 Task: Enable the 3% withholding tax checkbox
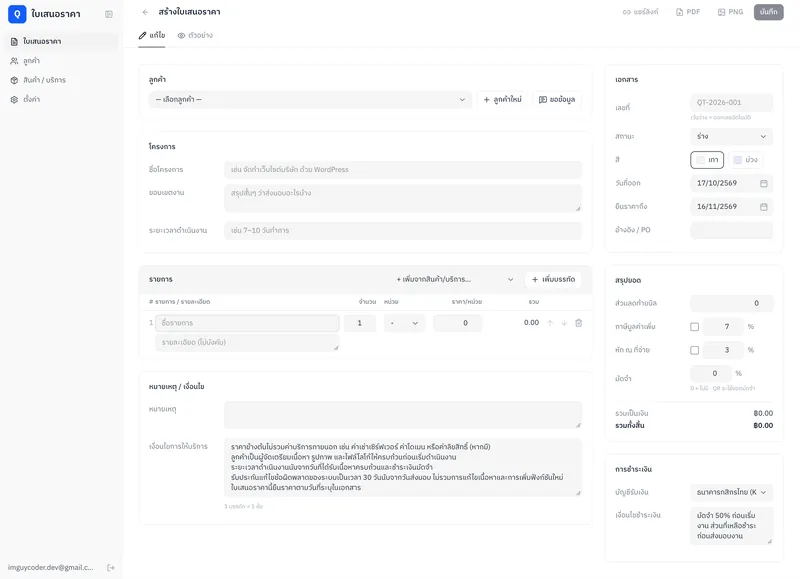point(694,350)
